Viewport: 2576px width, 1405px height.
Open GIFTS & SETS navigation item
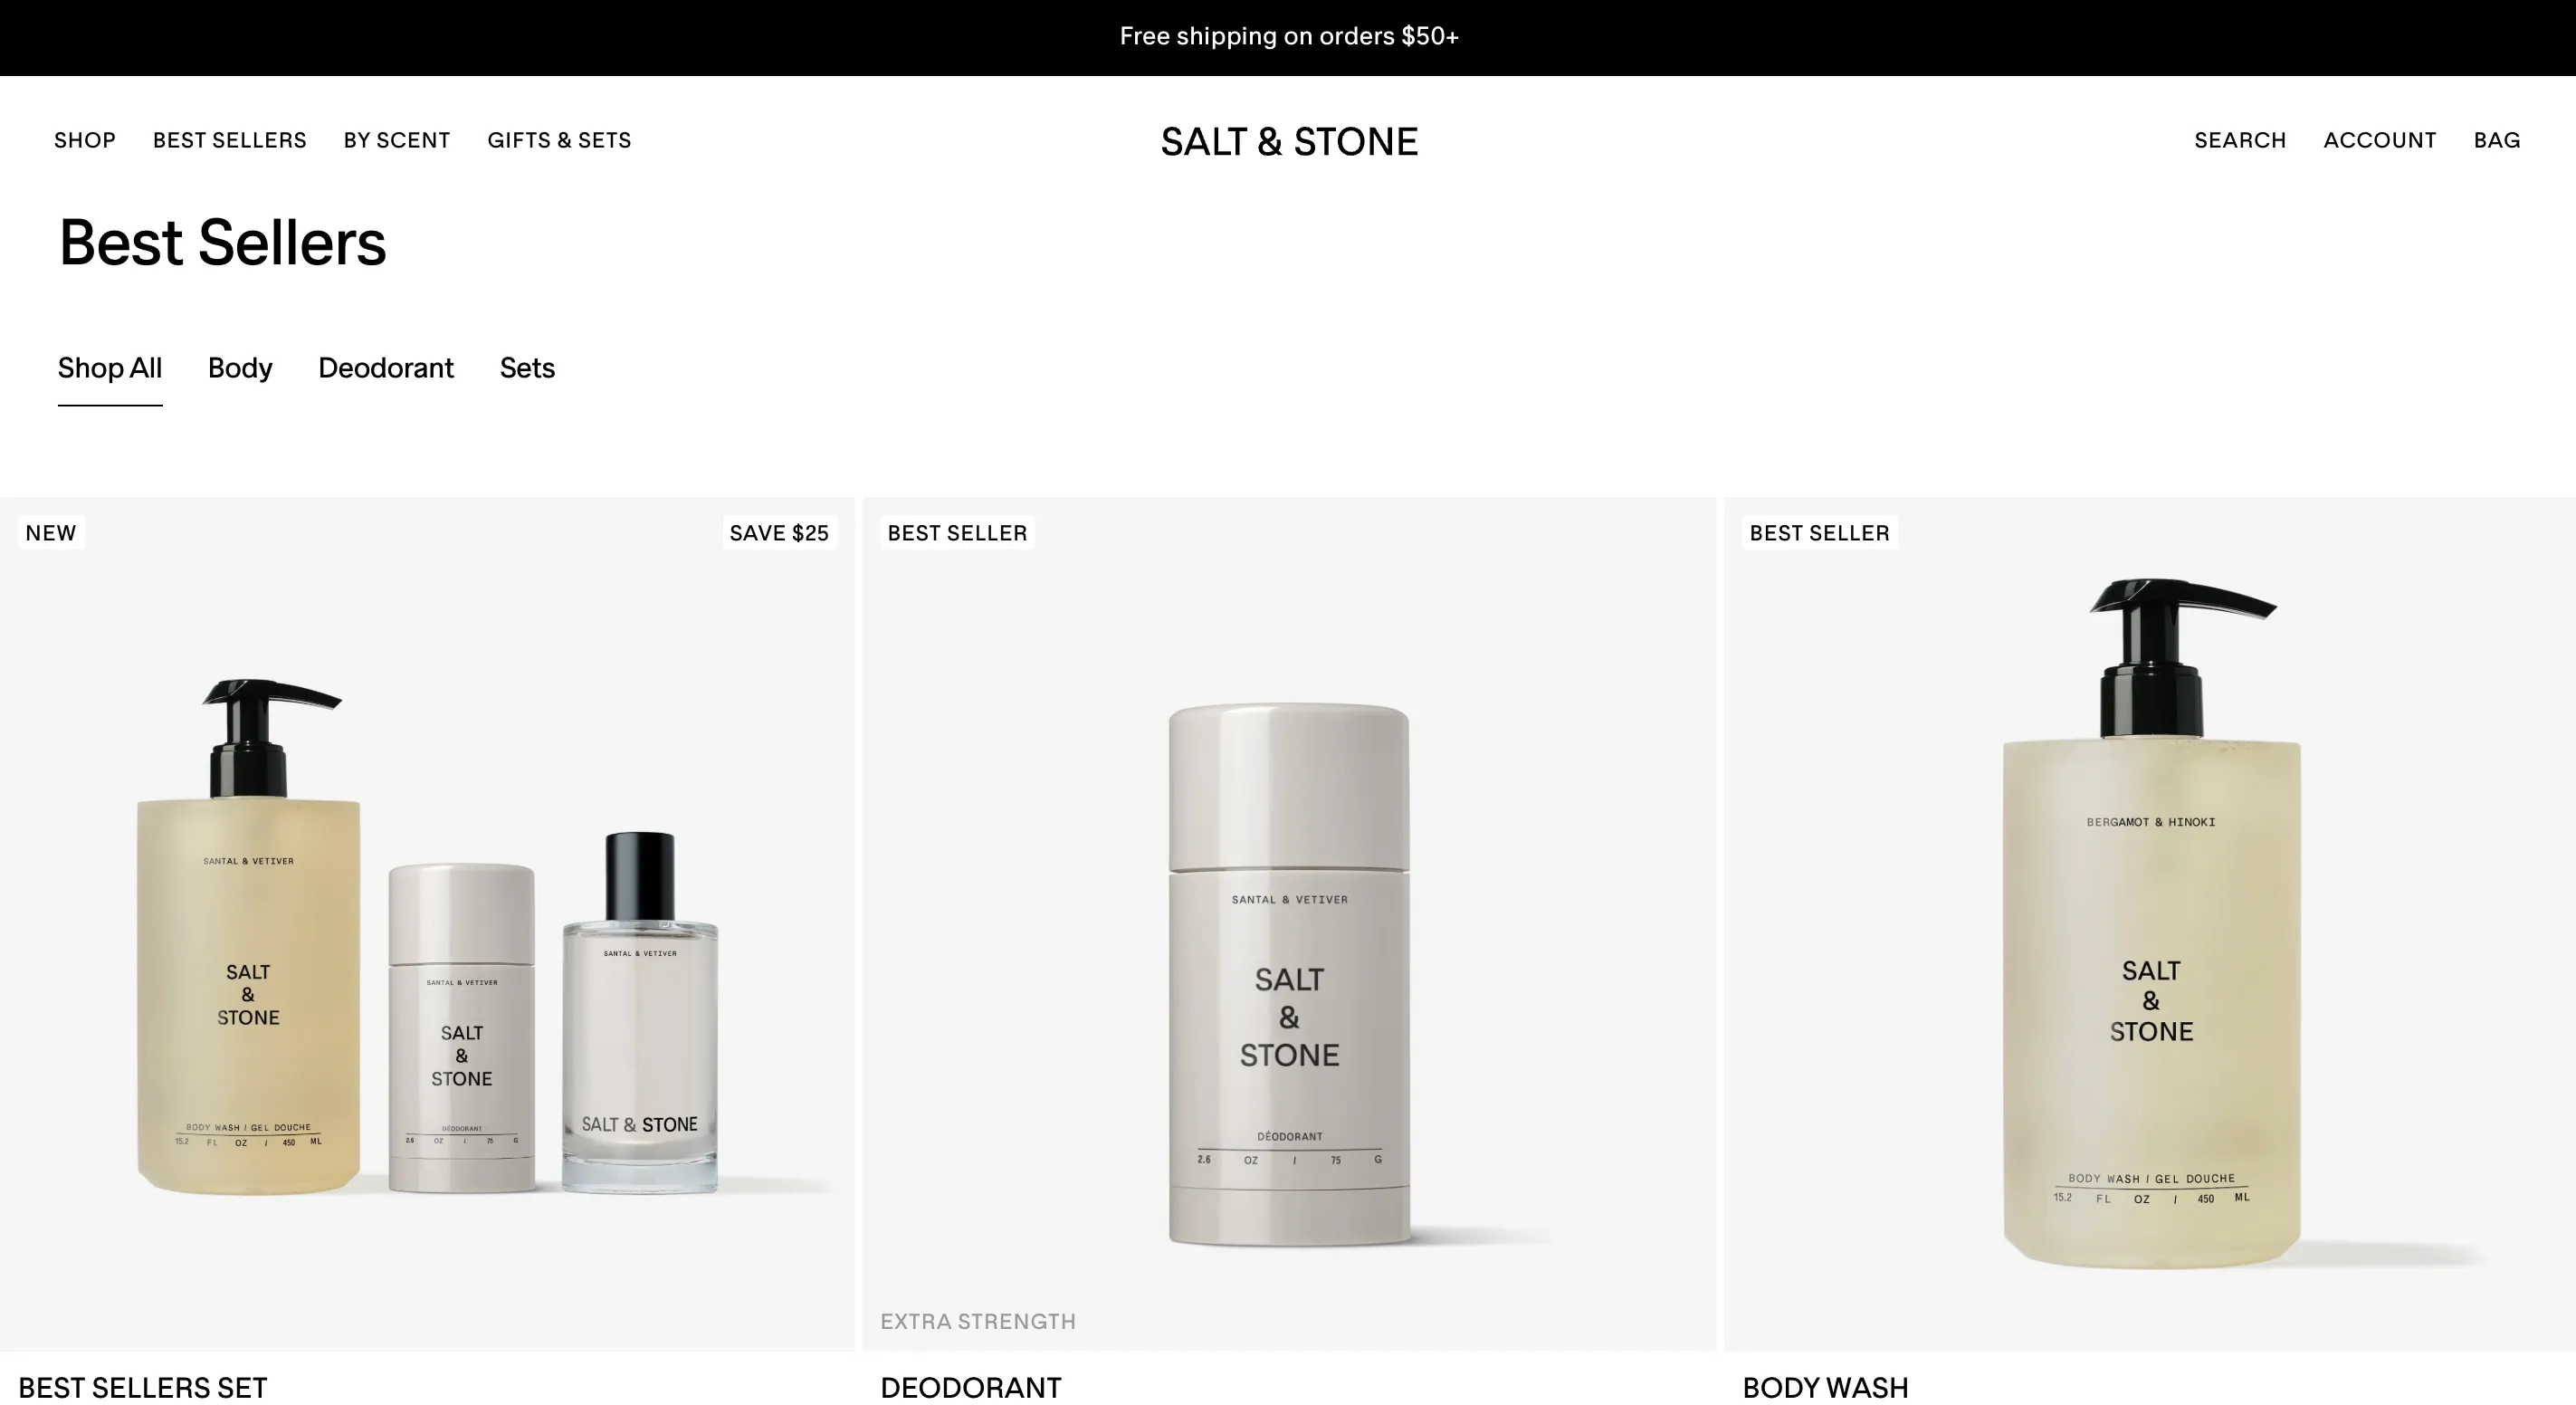point(559,140)
